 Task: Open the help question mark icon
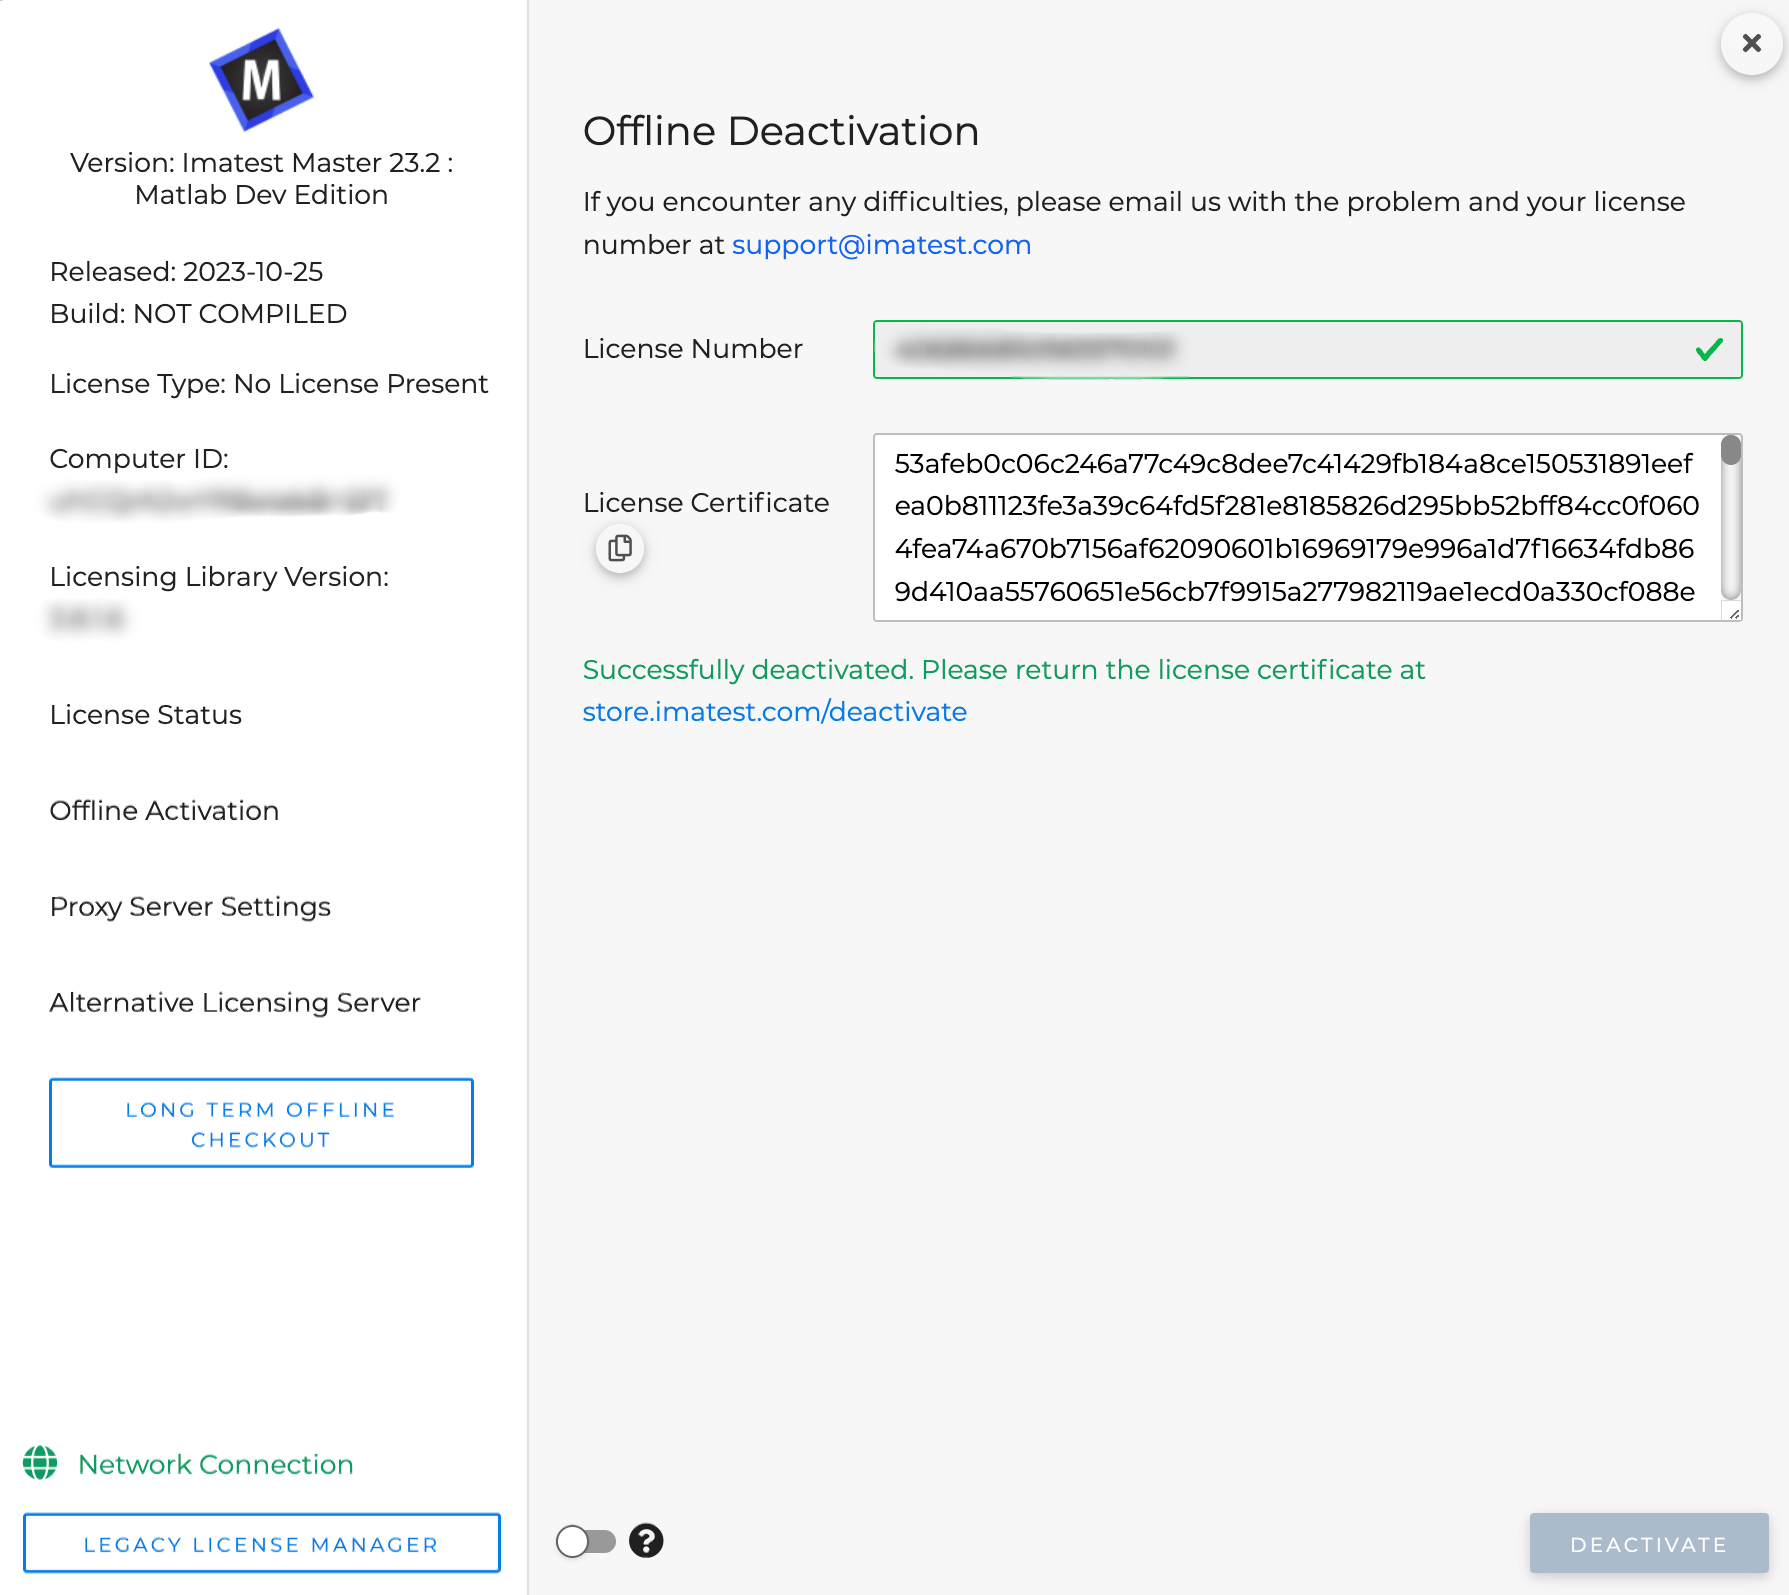click(x=646, y=1541)
